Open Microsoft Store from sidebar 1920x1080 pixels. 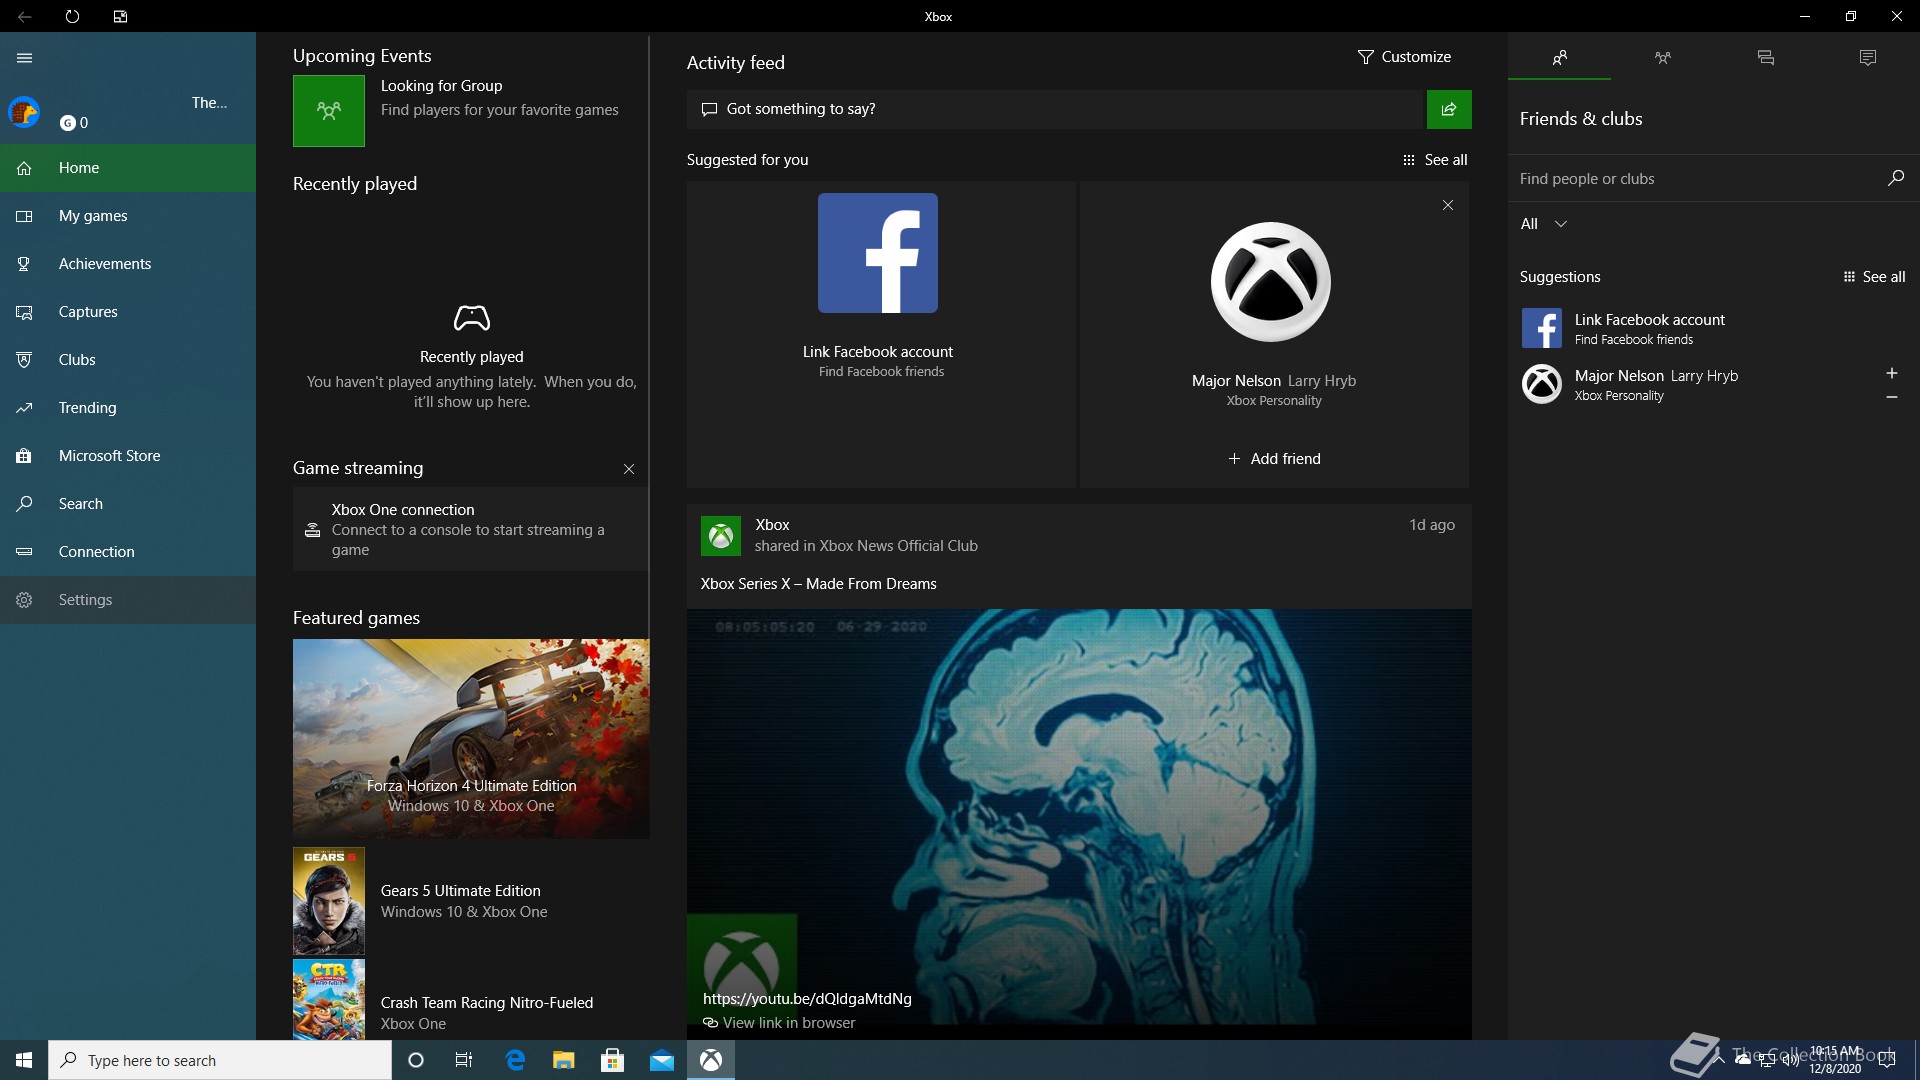pyautogui.click(x=128, y=456)
